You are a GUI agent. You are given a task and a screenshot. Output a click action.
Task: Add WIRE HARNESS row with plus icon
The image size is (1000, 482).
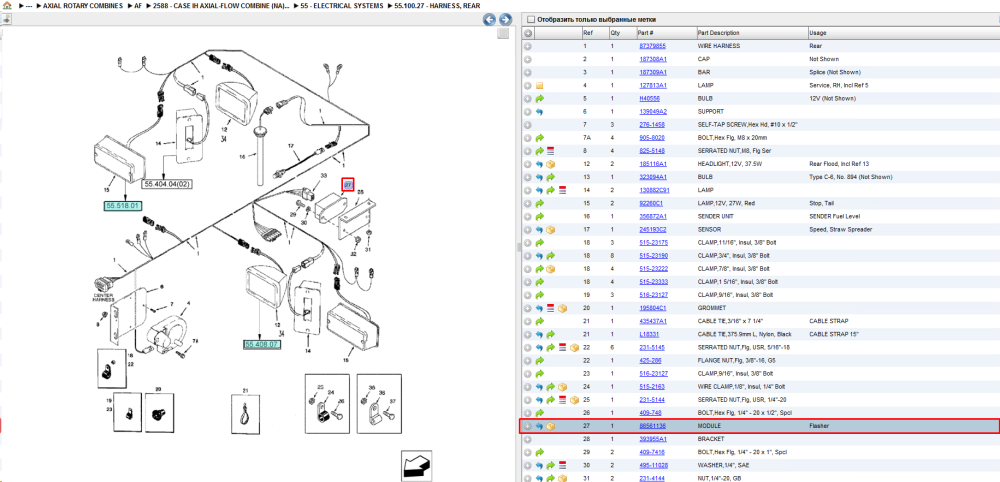(528, 46)
